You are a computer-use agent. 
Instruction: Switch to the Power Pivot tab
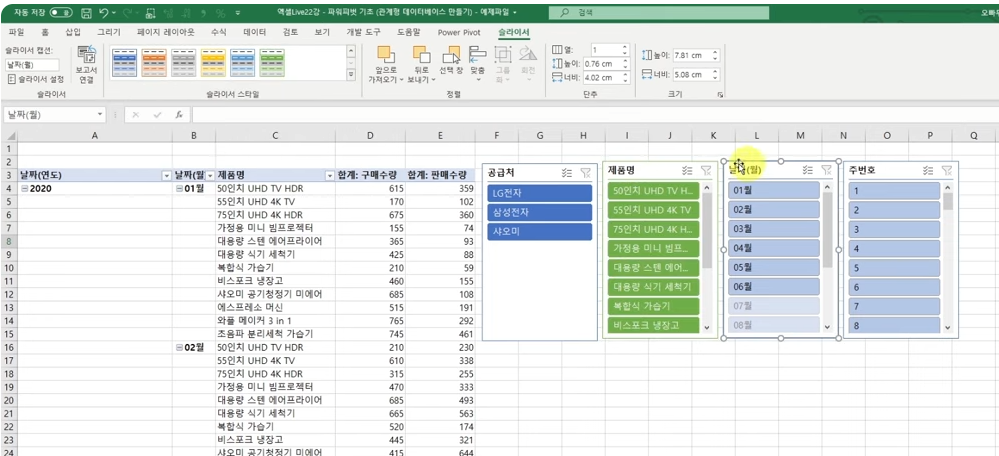click(x=459, y=32)
